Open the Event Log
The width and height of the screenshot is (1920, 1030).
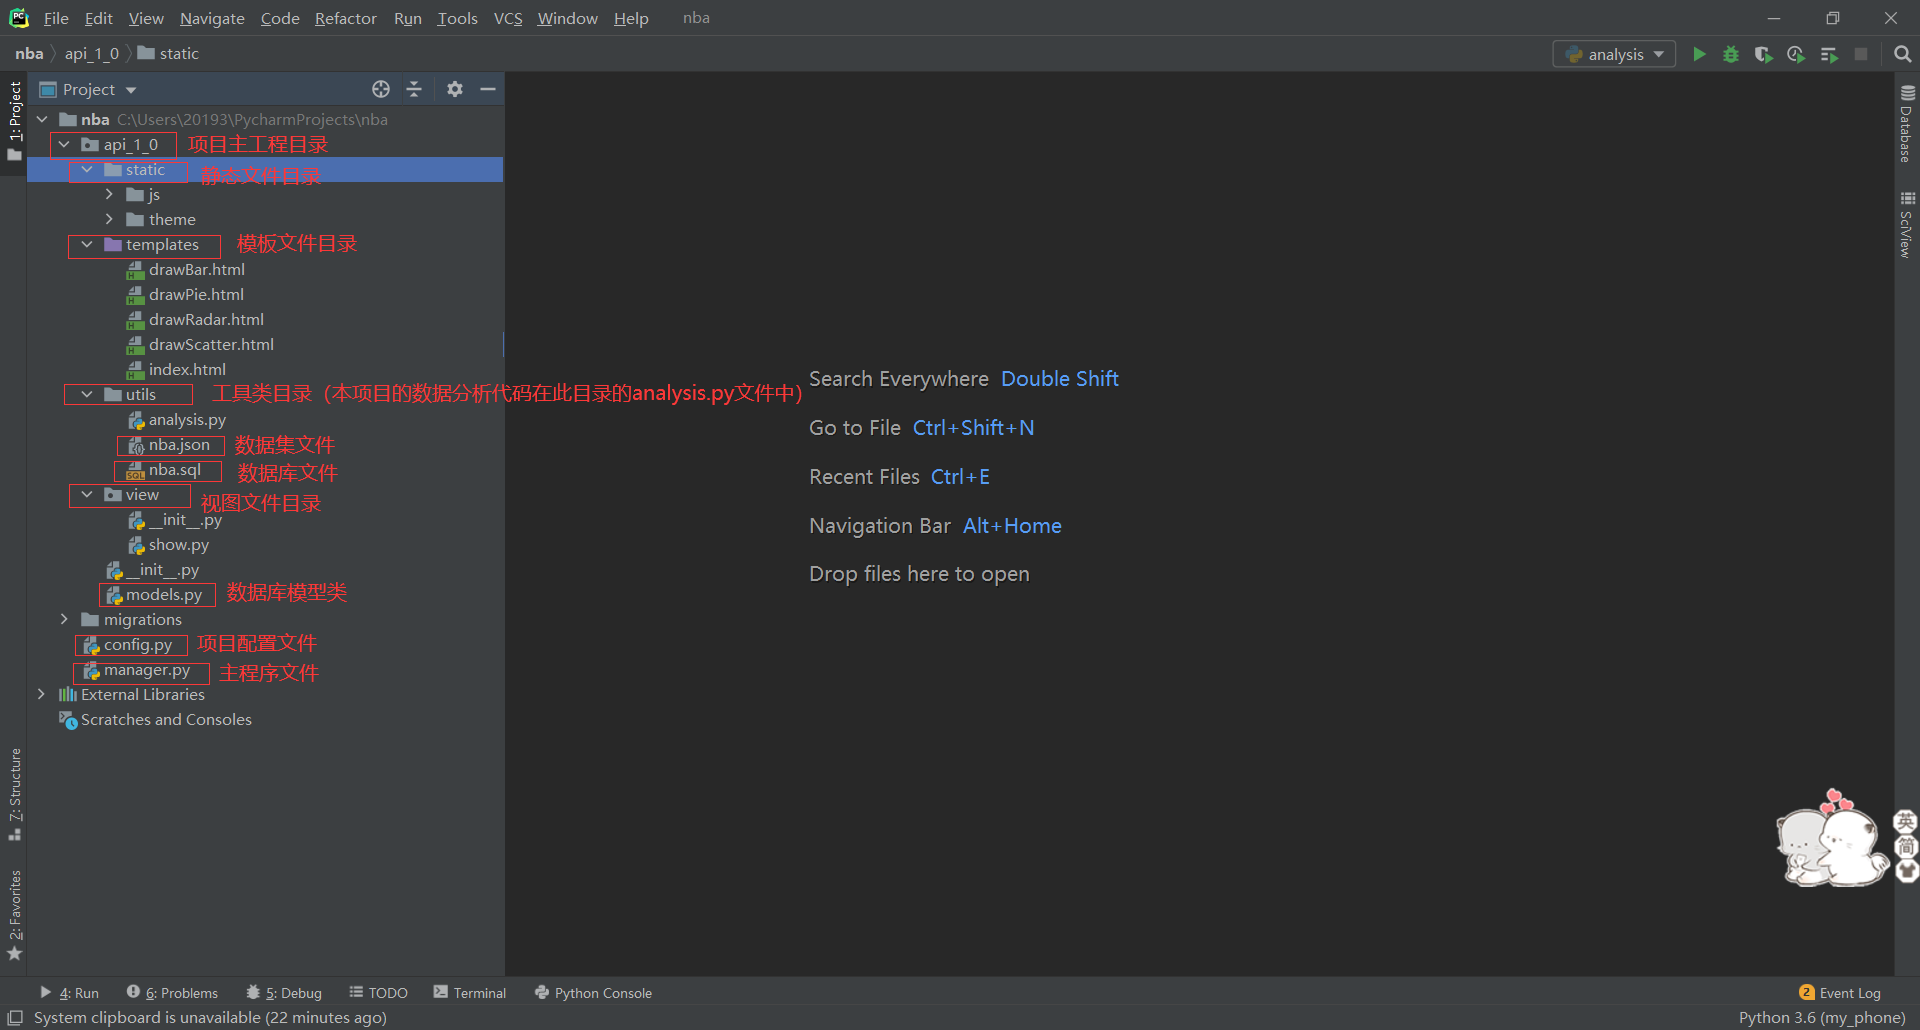pyautogui.click(x=1840, y=993)
